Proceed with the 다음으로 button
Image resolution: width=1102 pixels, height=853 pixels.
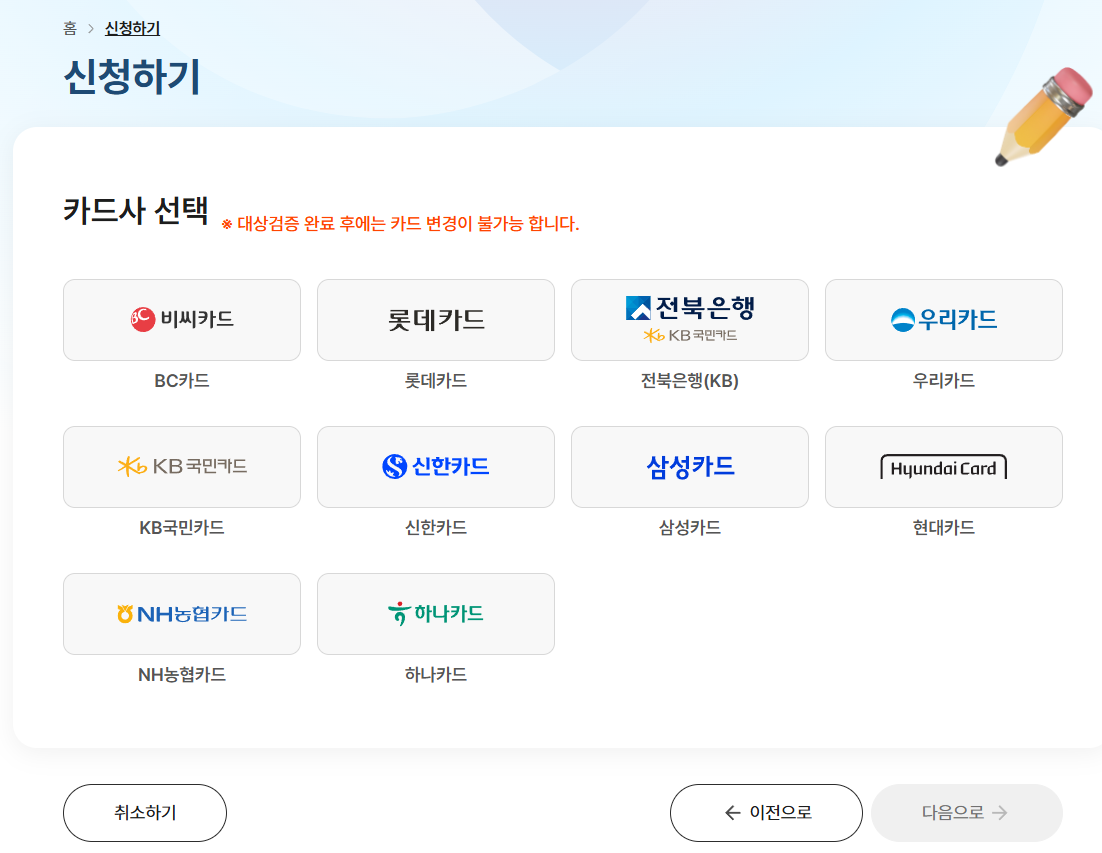tap(966, 813)
